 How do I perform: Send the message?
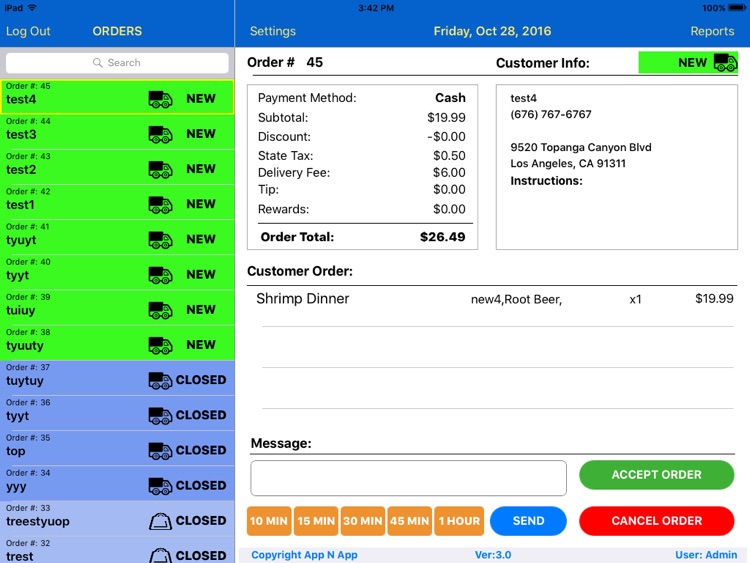[529, 520]
